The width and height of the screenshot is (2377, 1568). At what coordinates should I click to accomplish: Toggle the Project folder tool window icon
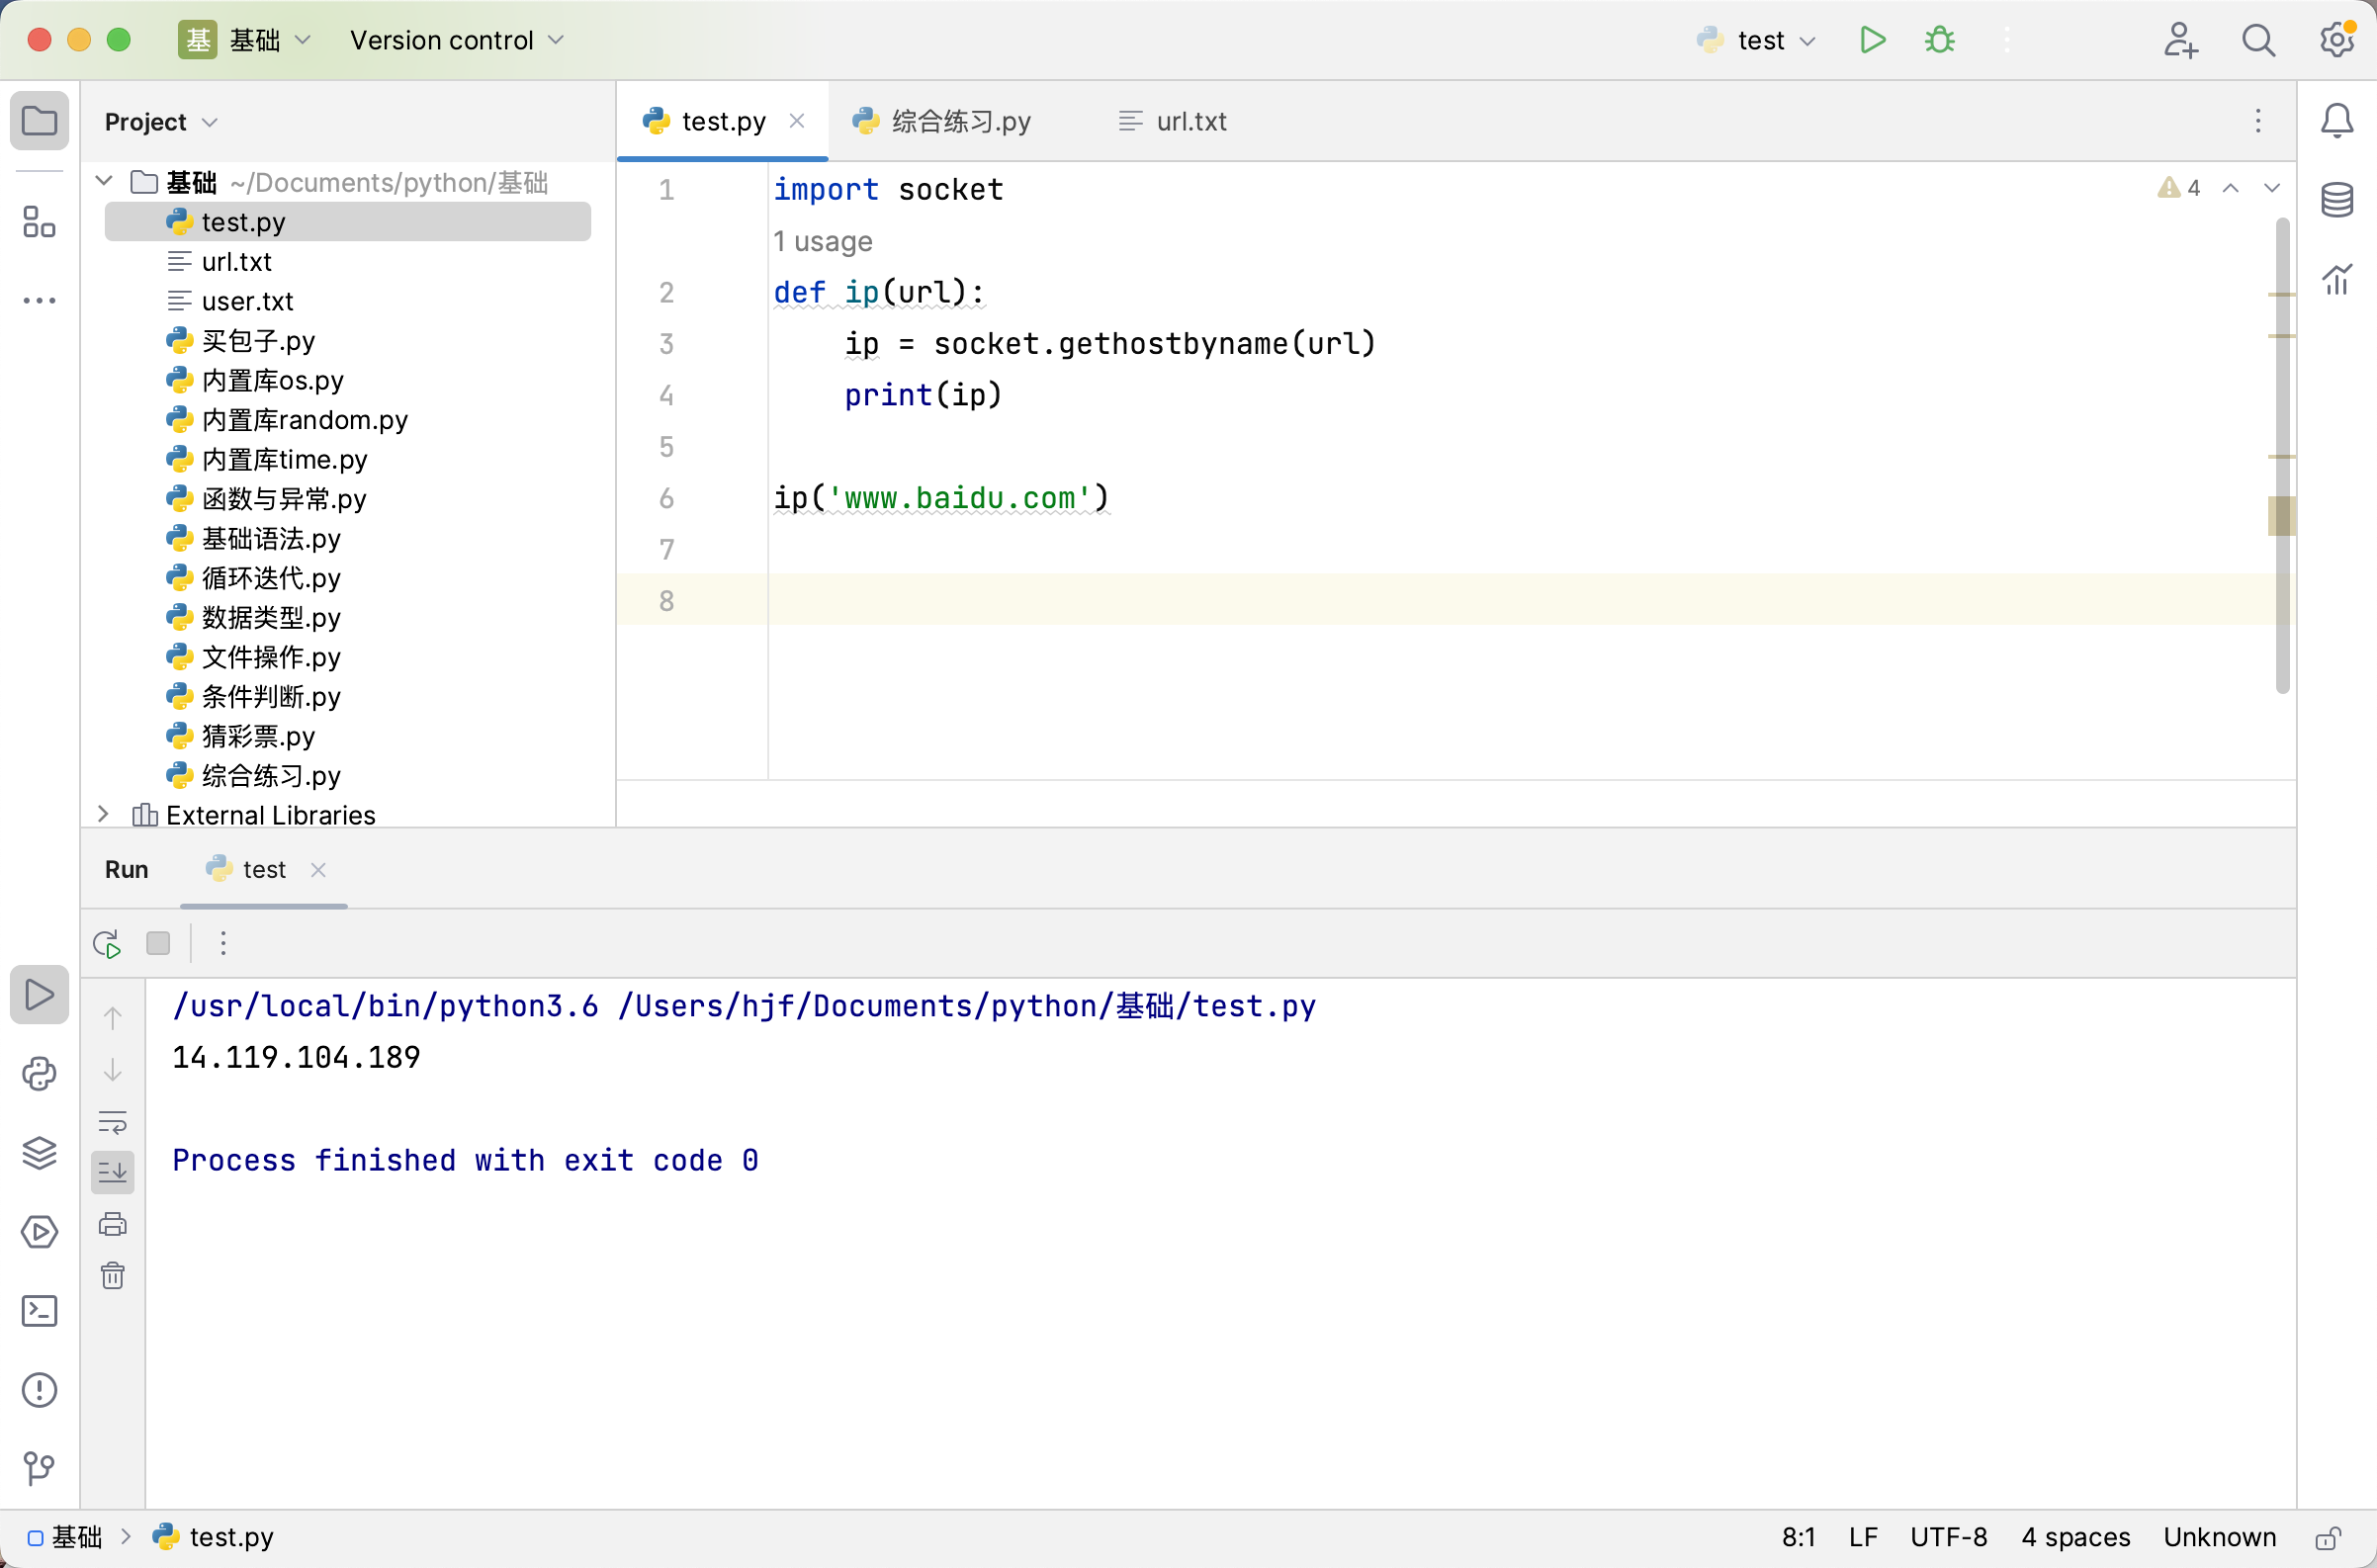[x=39, y=121]
